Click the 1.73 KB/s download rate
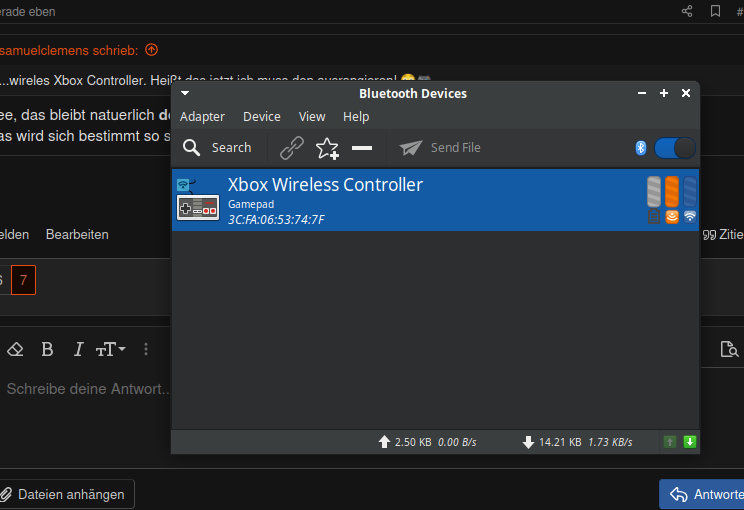Viewport: 744px width, 510px height. (x=610, y=442)
